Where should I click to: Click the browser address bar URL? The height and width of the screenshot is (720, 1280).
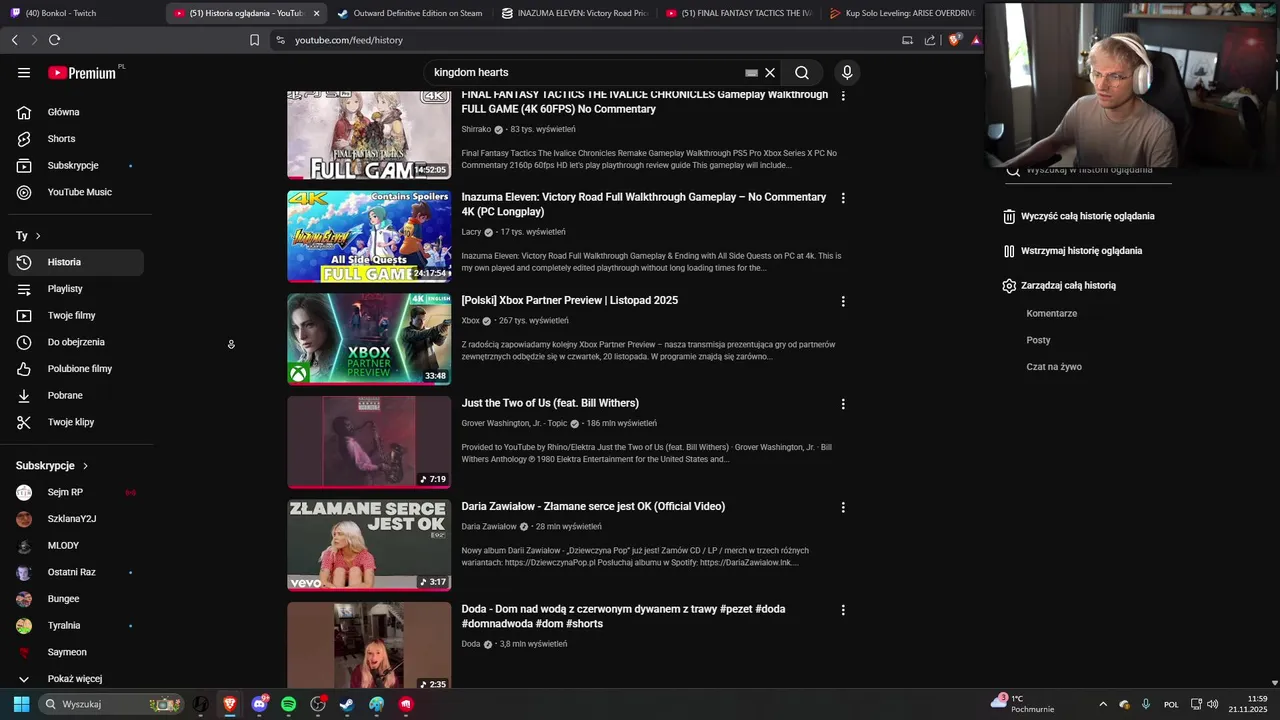(x=349, y=40)
